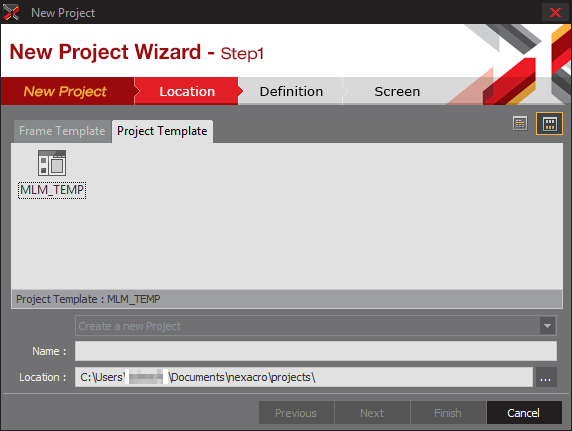The height and width of the screenshot is (431, 572).
Task: Click the Name input field
Action: (316, 351)
